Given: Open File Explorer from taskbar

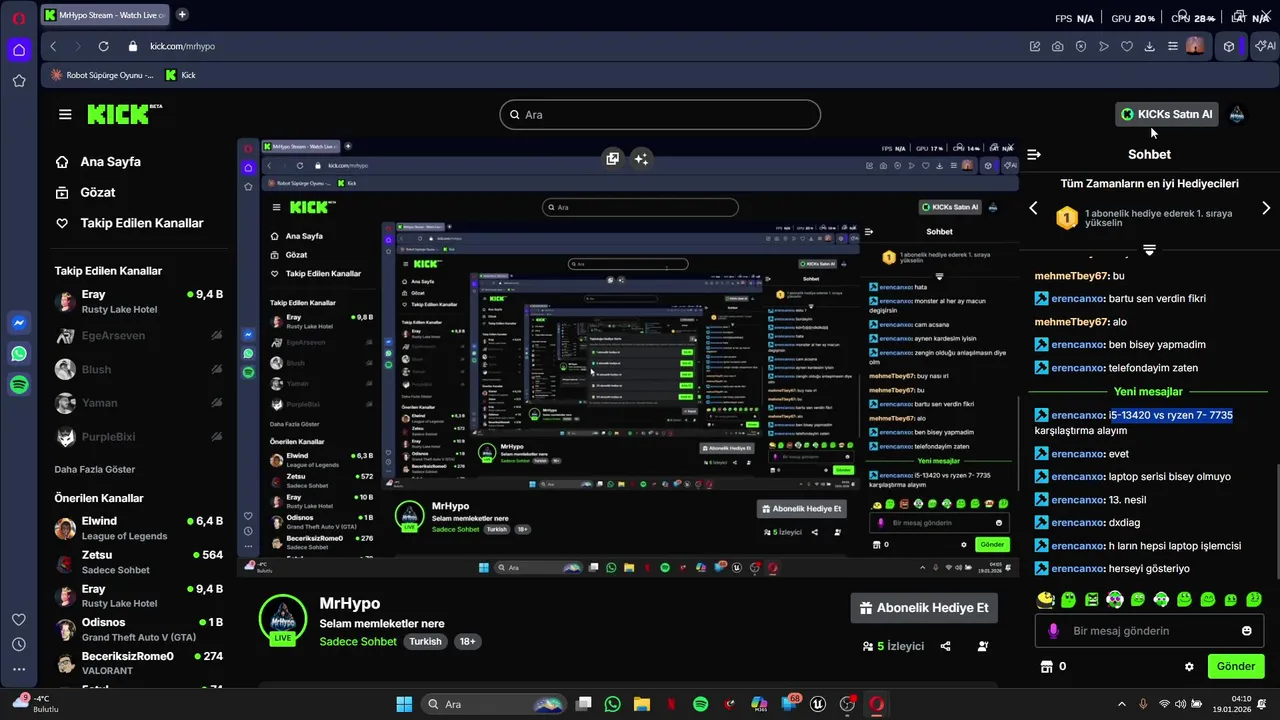Looking at the screenshot, I should coord(641,704).
